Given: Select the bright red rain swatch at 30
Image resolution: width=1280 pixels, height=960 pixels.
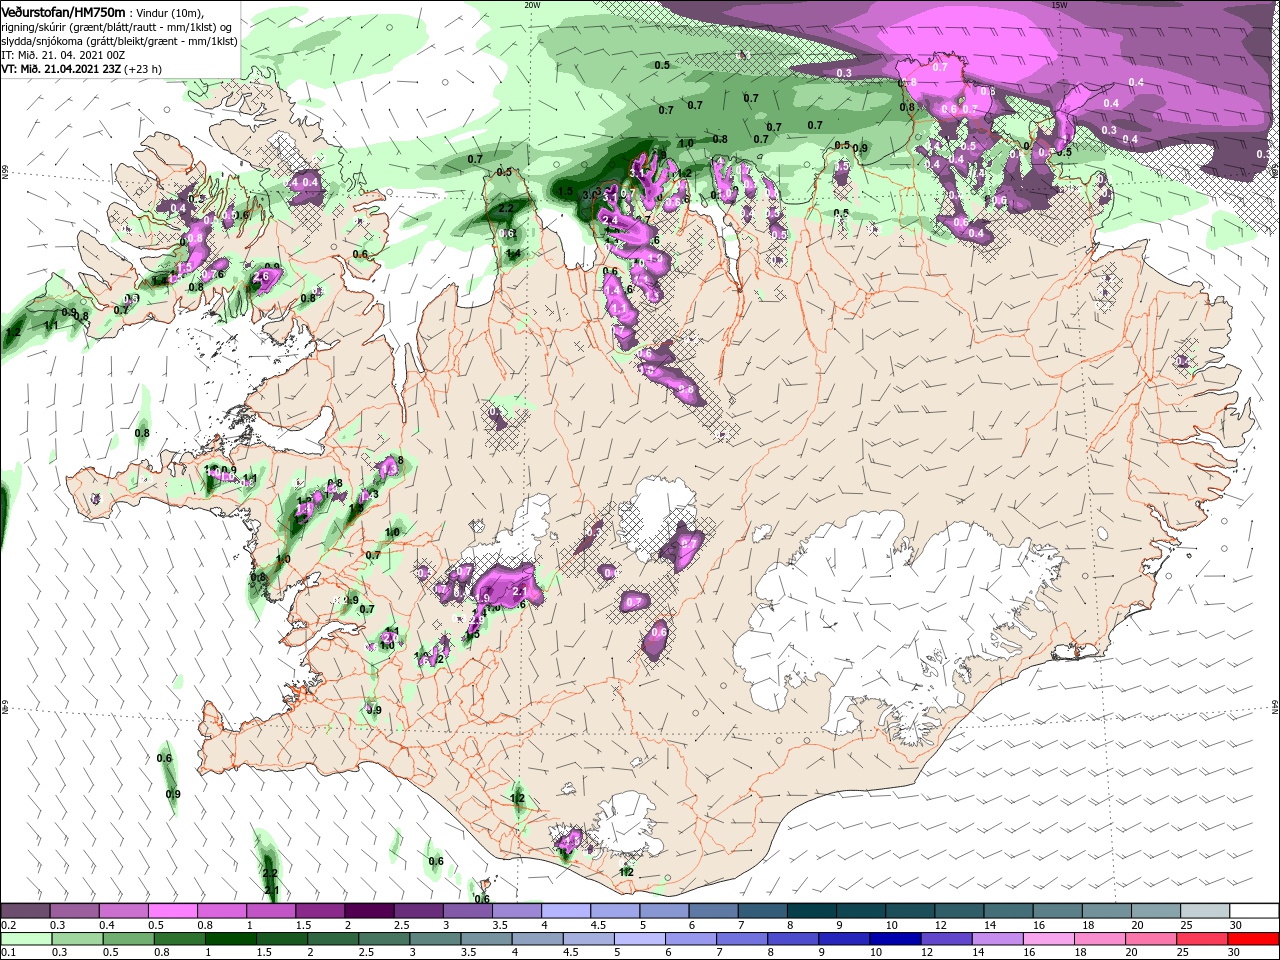Looking at the screenshot, I should (1254, 939).
